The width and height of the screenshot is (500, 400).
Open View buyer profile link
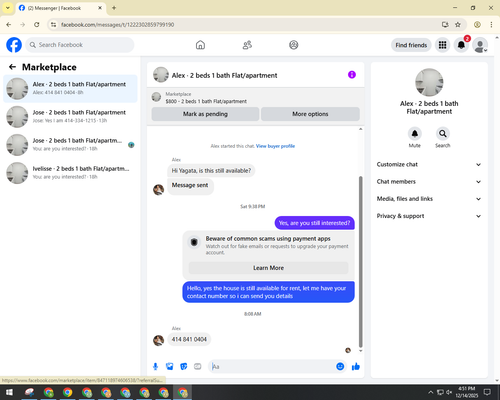click(x=275, y=146)
